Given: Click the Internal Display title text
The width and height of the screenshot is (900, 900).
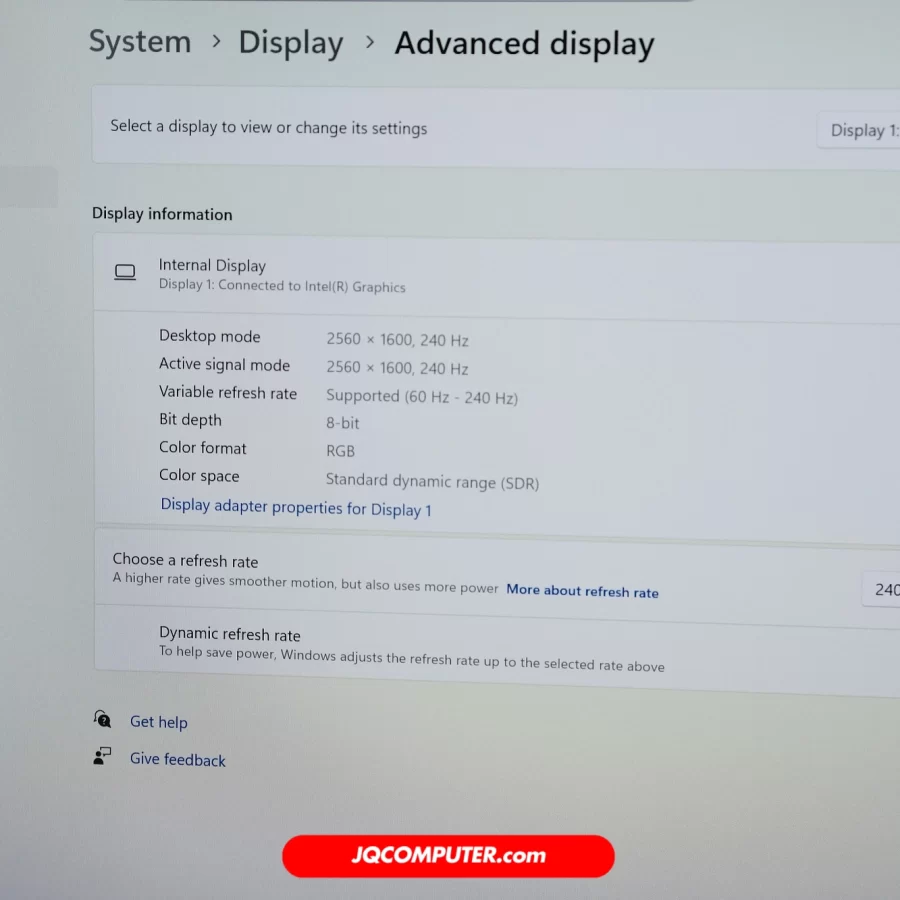Looking at the screenshot, I should pyautogui.click(x=212, y=265).
